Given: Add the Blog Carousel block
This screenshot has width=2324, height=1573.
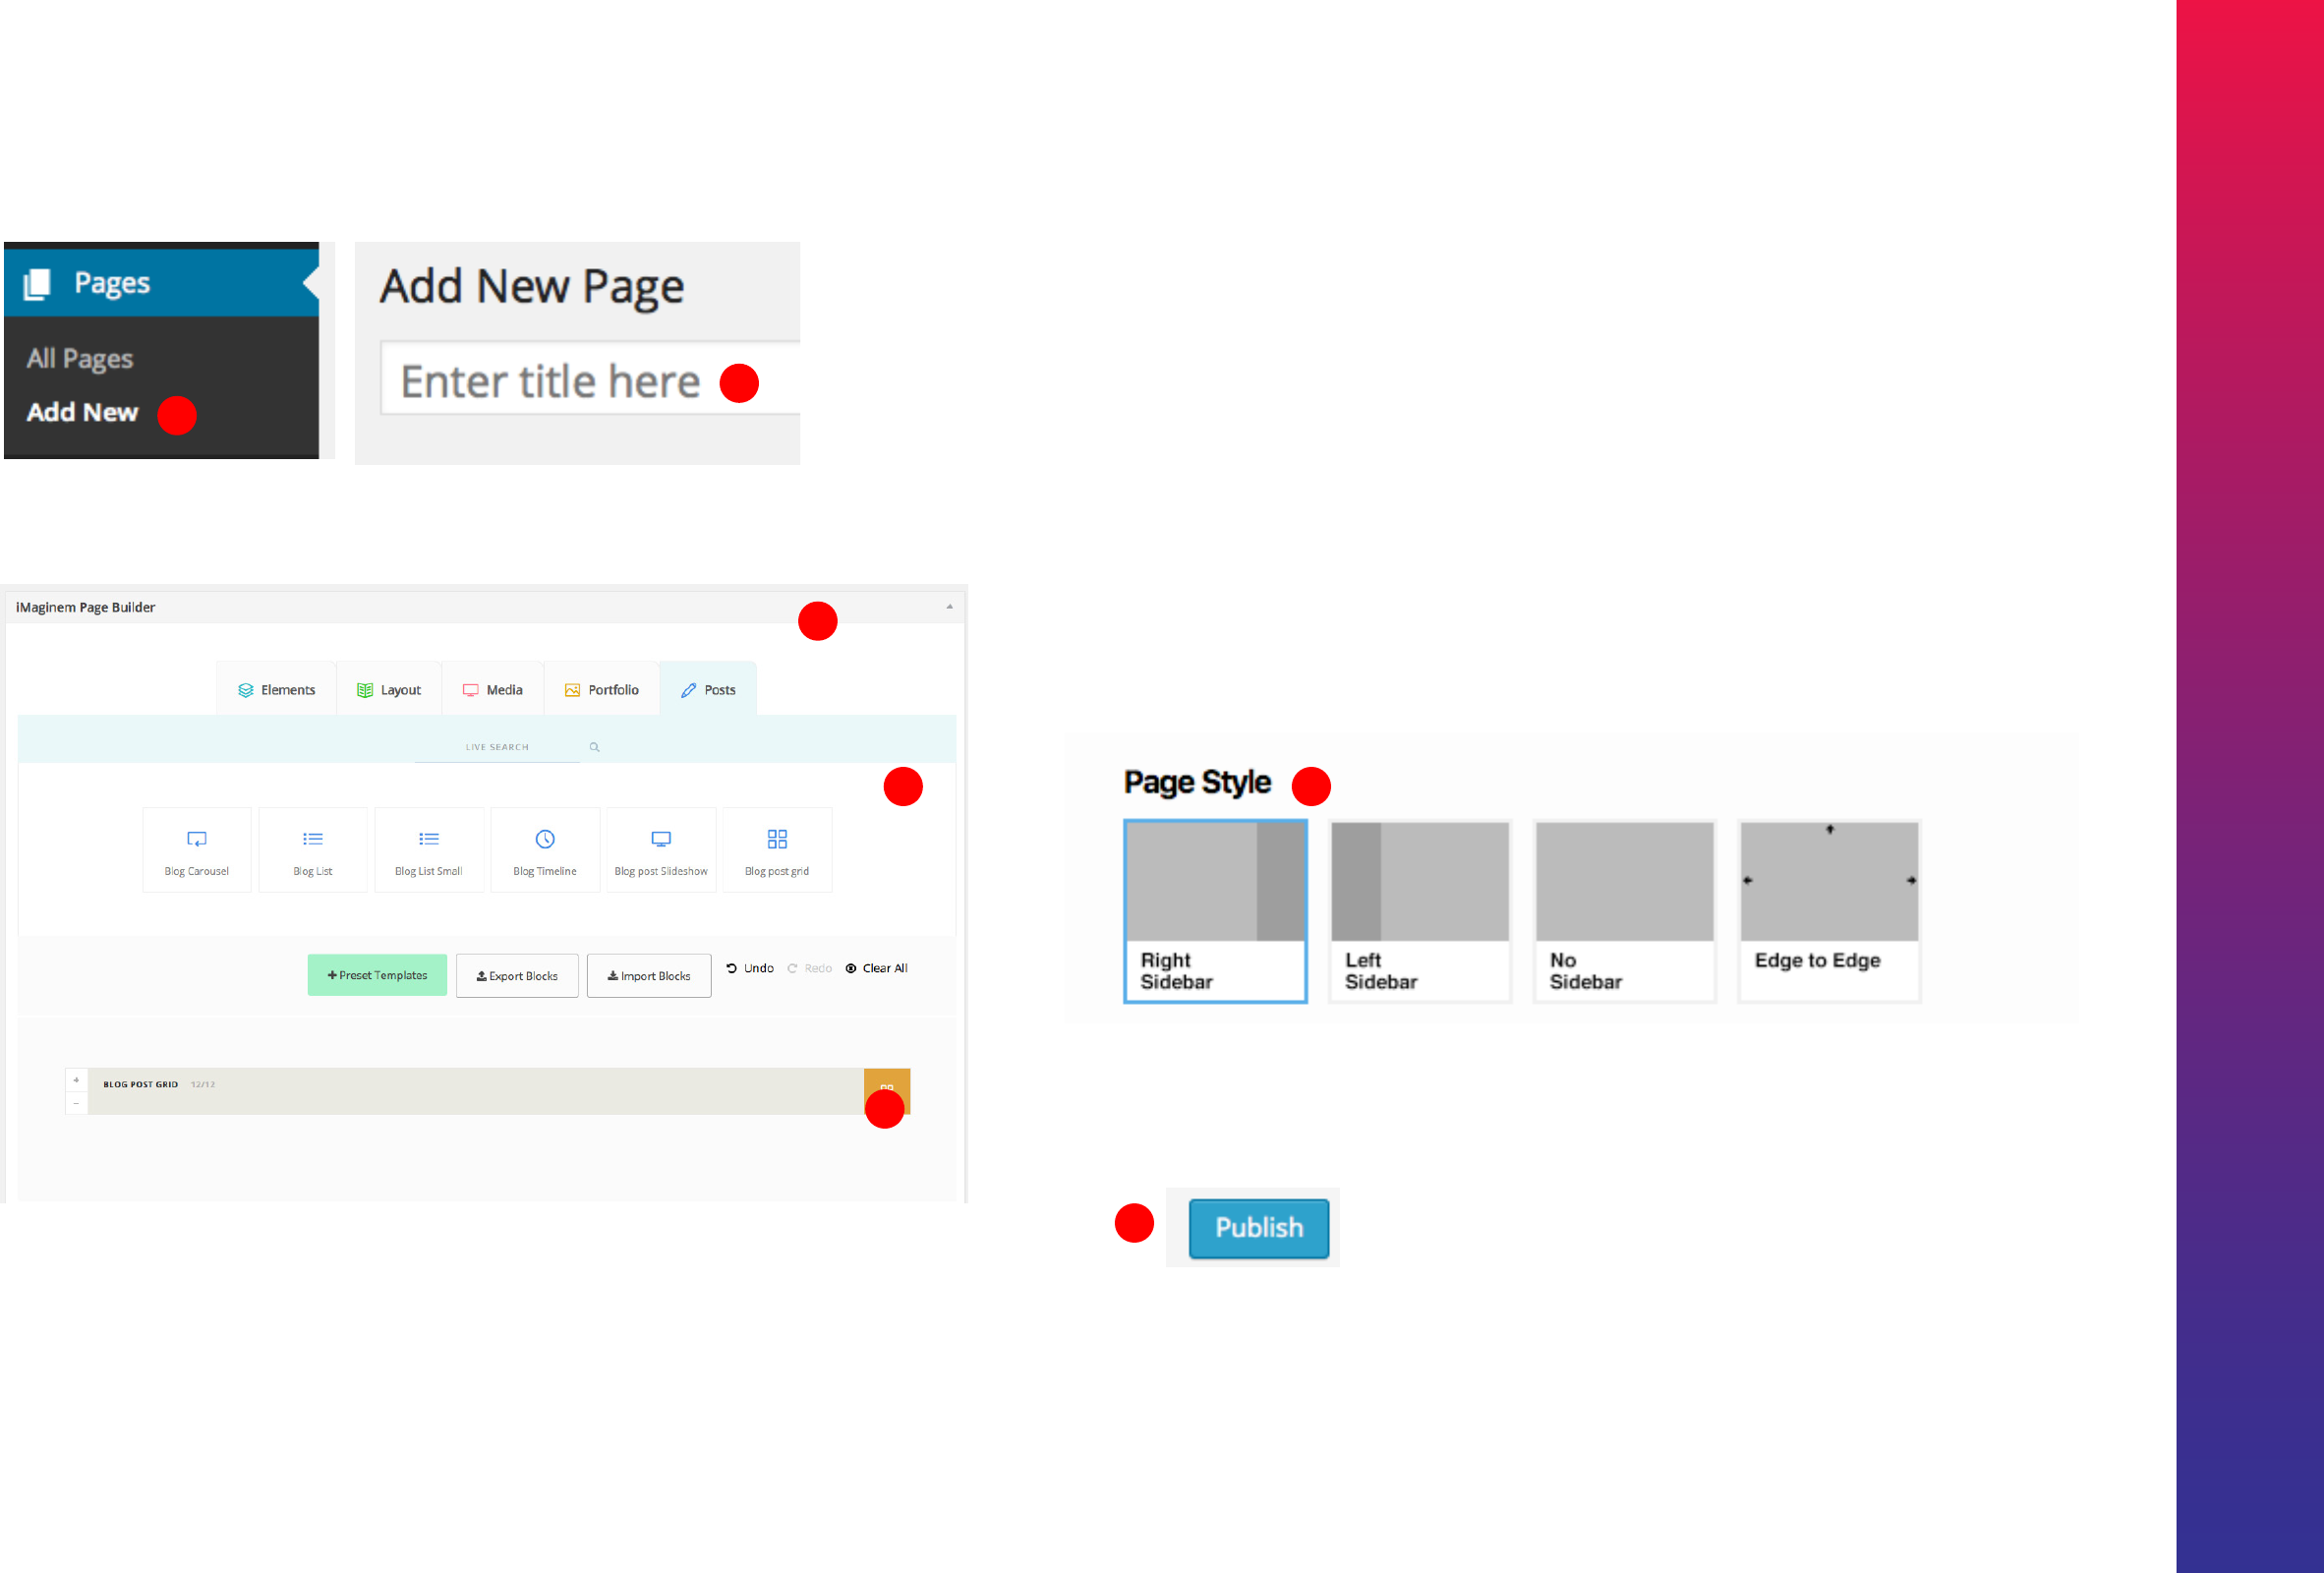Looking at the screenshot, I should tap(196, 850).
